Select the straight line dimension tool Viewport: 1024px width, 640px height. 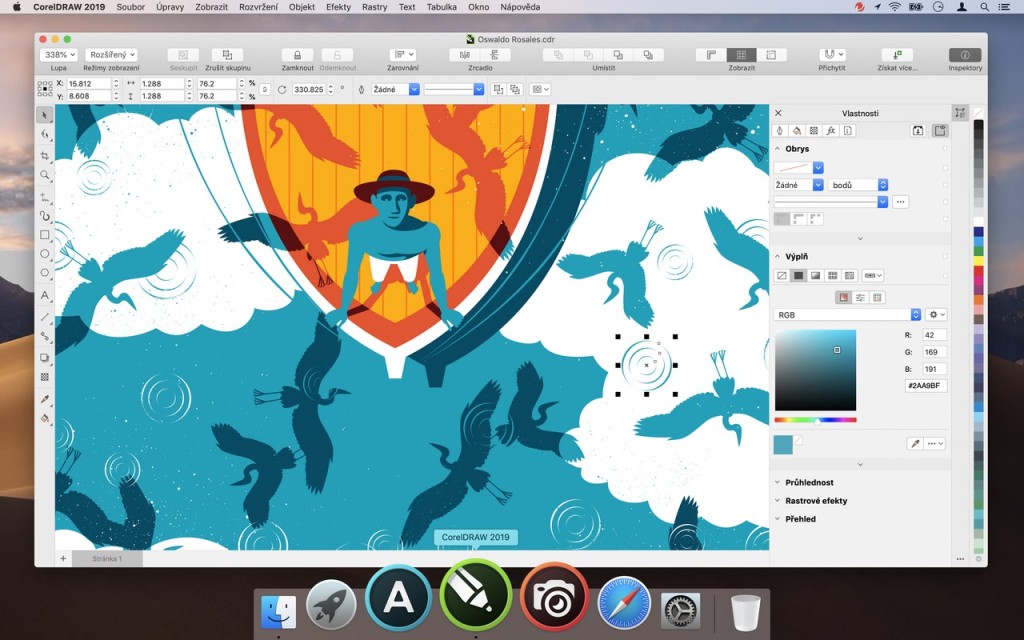coord(44,317)
